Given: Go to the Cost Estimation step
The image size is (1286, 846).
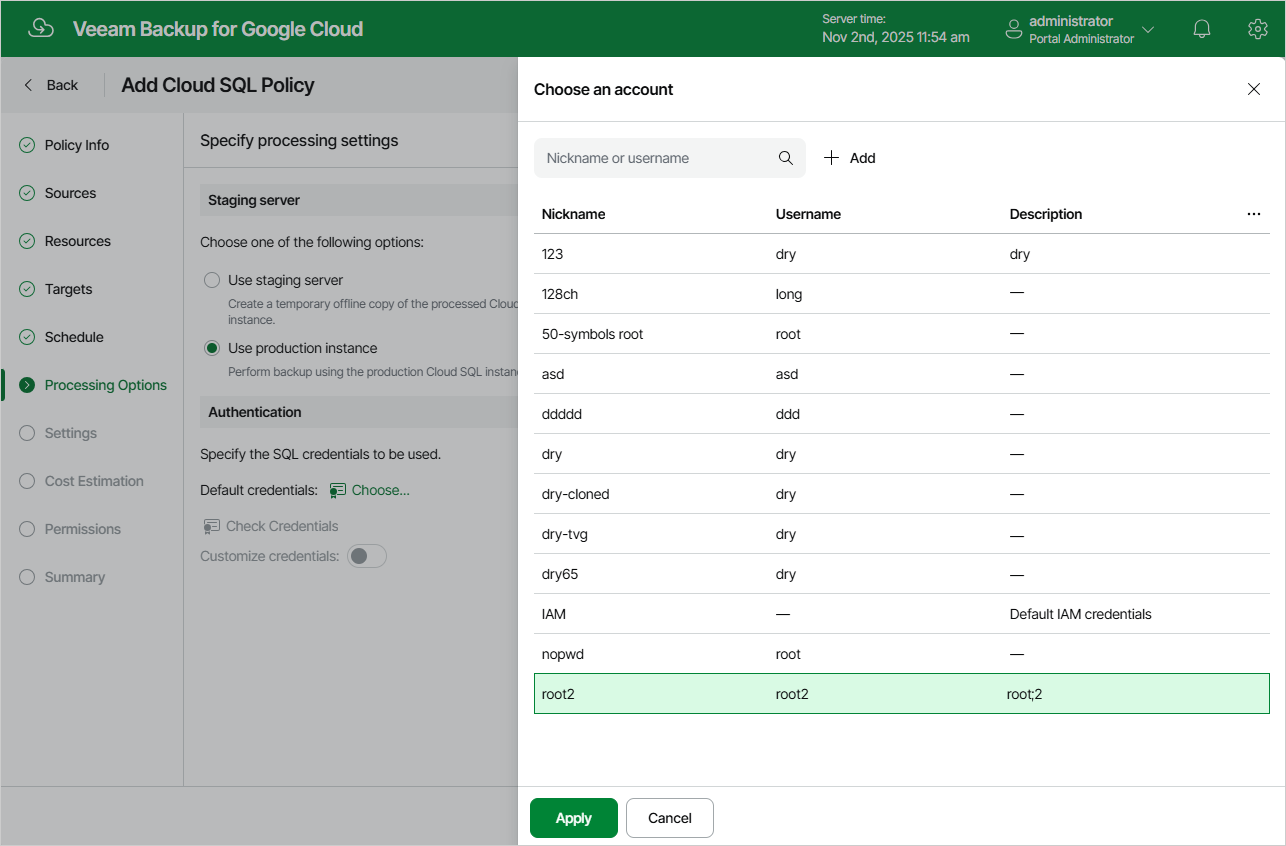Looking at the screenshot, I should pyautogui.click(x=94, y=481).
